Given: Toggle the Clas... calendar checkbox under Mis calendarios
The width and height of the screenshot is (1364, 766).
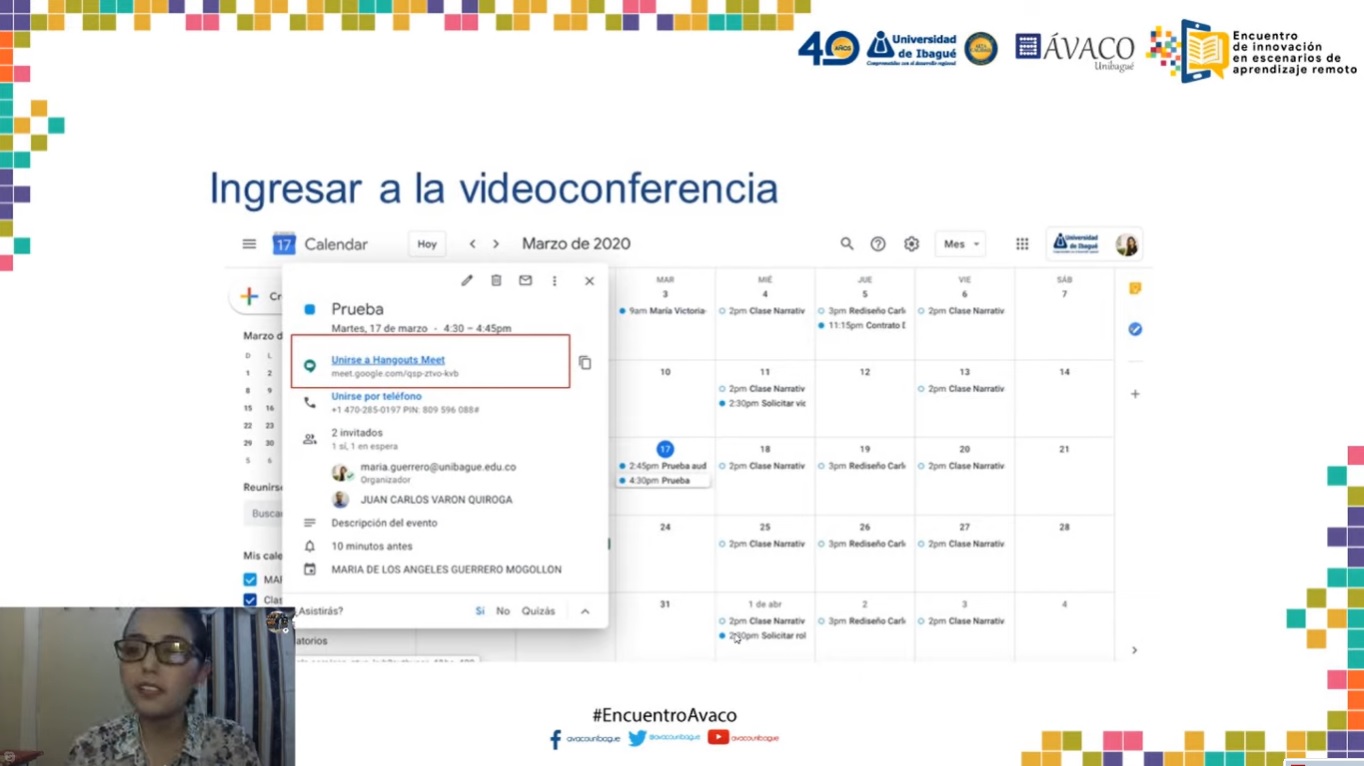Looking at the screenshot, I should (250, 600).
